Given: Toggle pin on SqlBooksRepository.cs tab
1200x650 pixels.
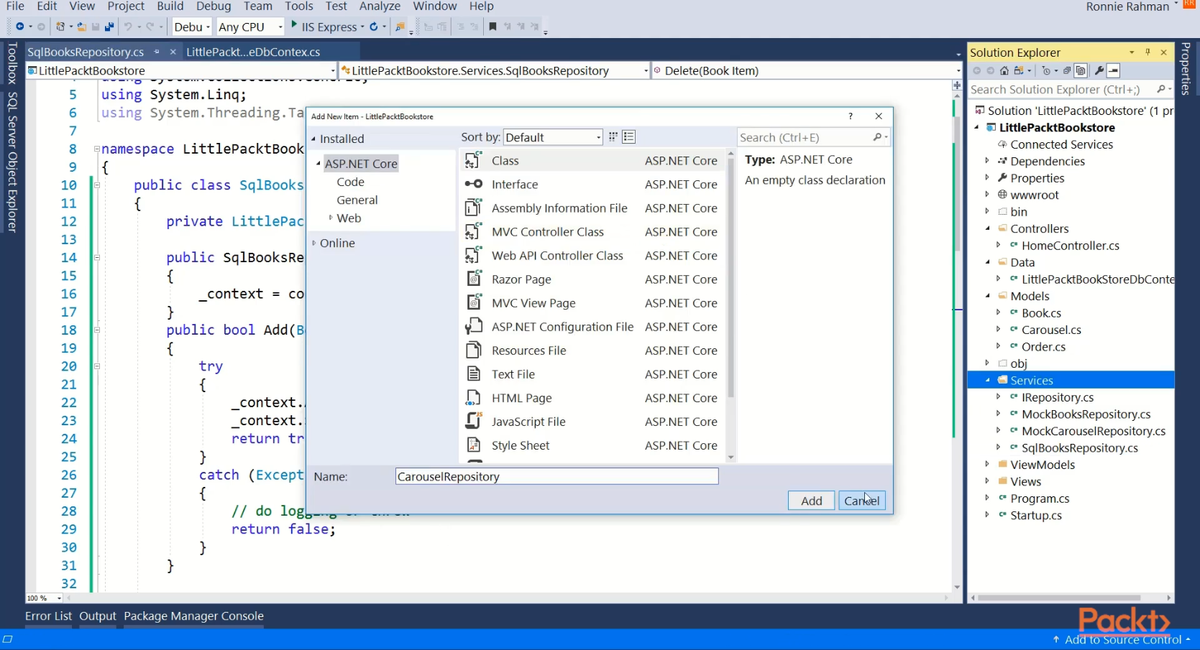Looking at the screenshot, I should [x=157, y=52].
